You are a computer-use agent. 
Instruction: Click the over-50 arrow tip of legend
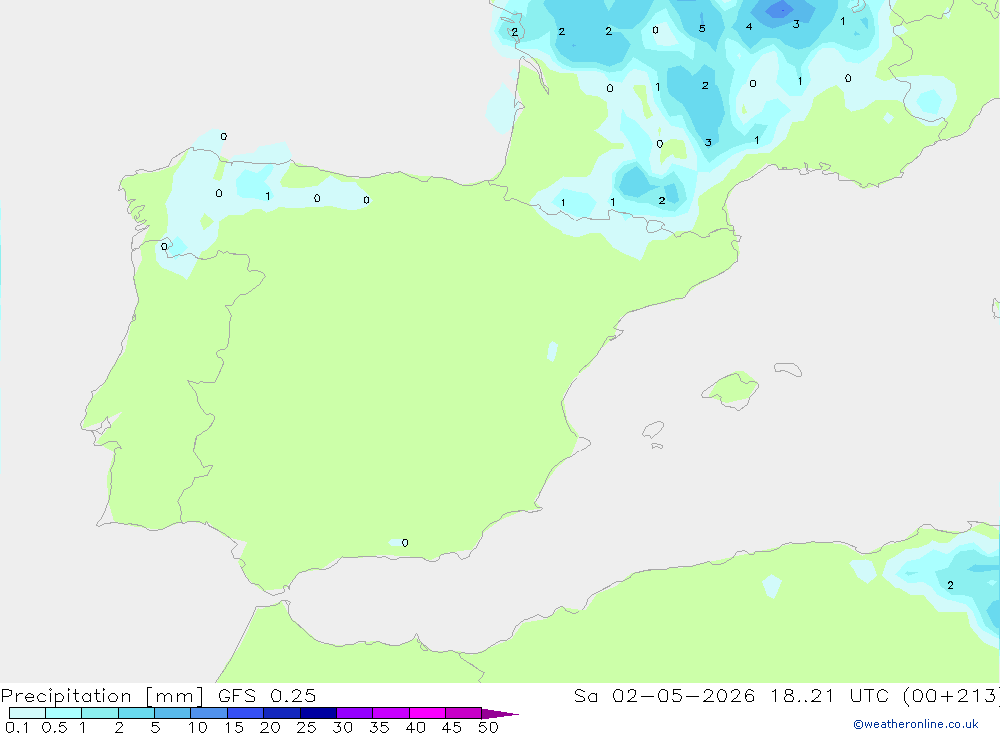[x=500, y=714]
